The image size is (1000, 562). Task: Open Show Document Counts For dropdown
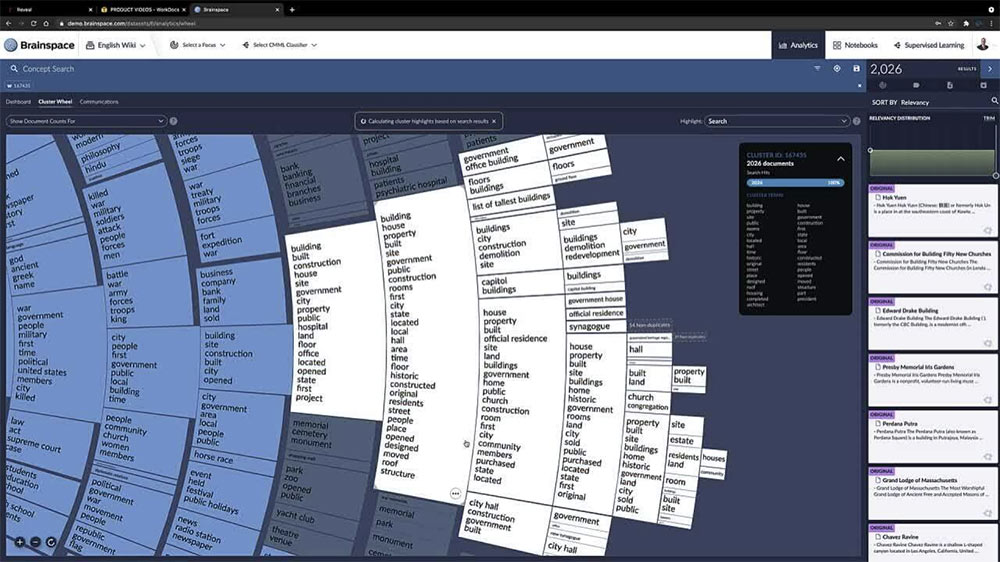point(85,121)
